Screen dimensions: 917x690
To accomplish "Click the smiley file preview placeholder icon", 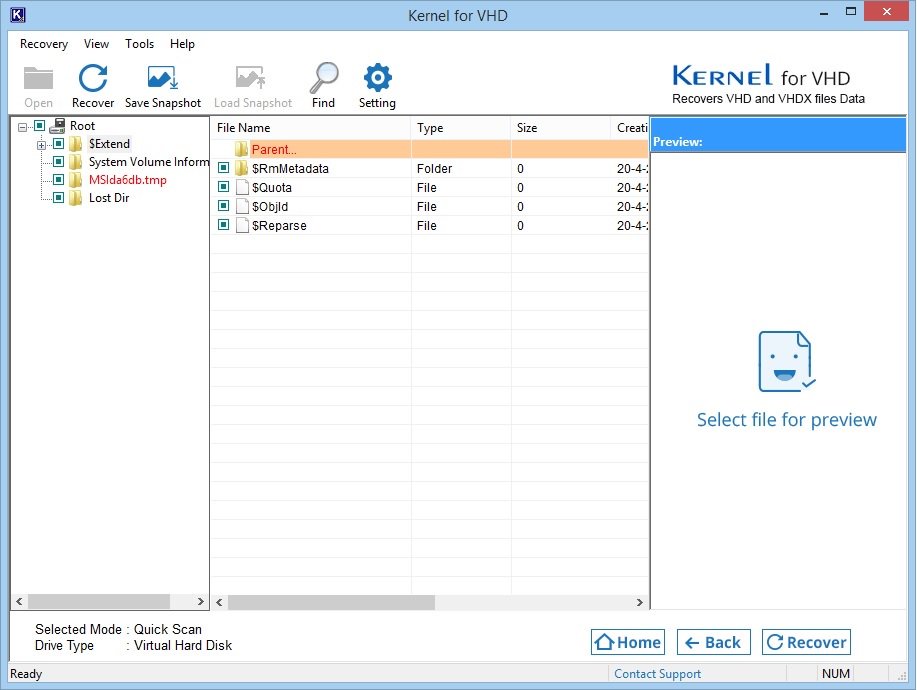I will 786,361.
